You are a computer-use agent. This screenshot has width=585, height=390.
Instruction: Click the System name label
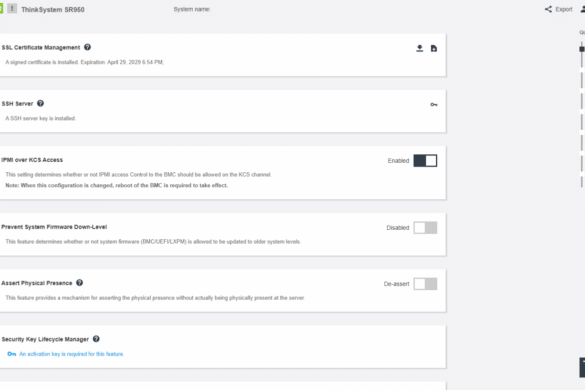point(192,9)
